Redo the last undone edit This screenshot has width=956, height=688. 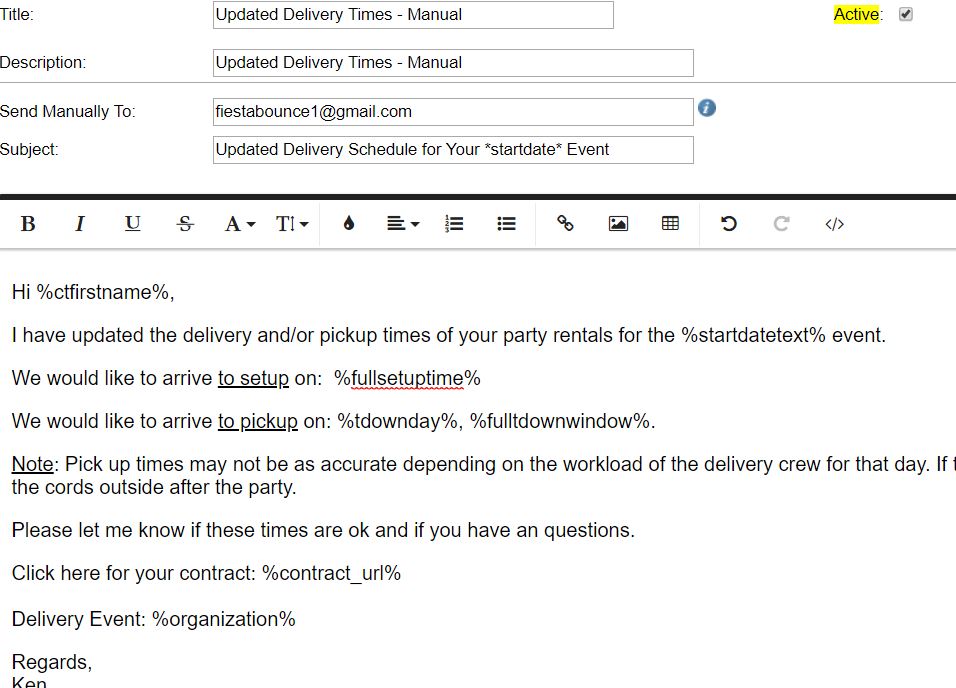(782, 224)
